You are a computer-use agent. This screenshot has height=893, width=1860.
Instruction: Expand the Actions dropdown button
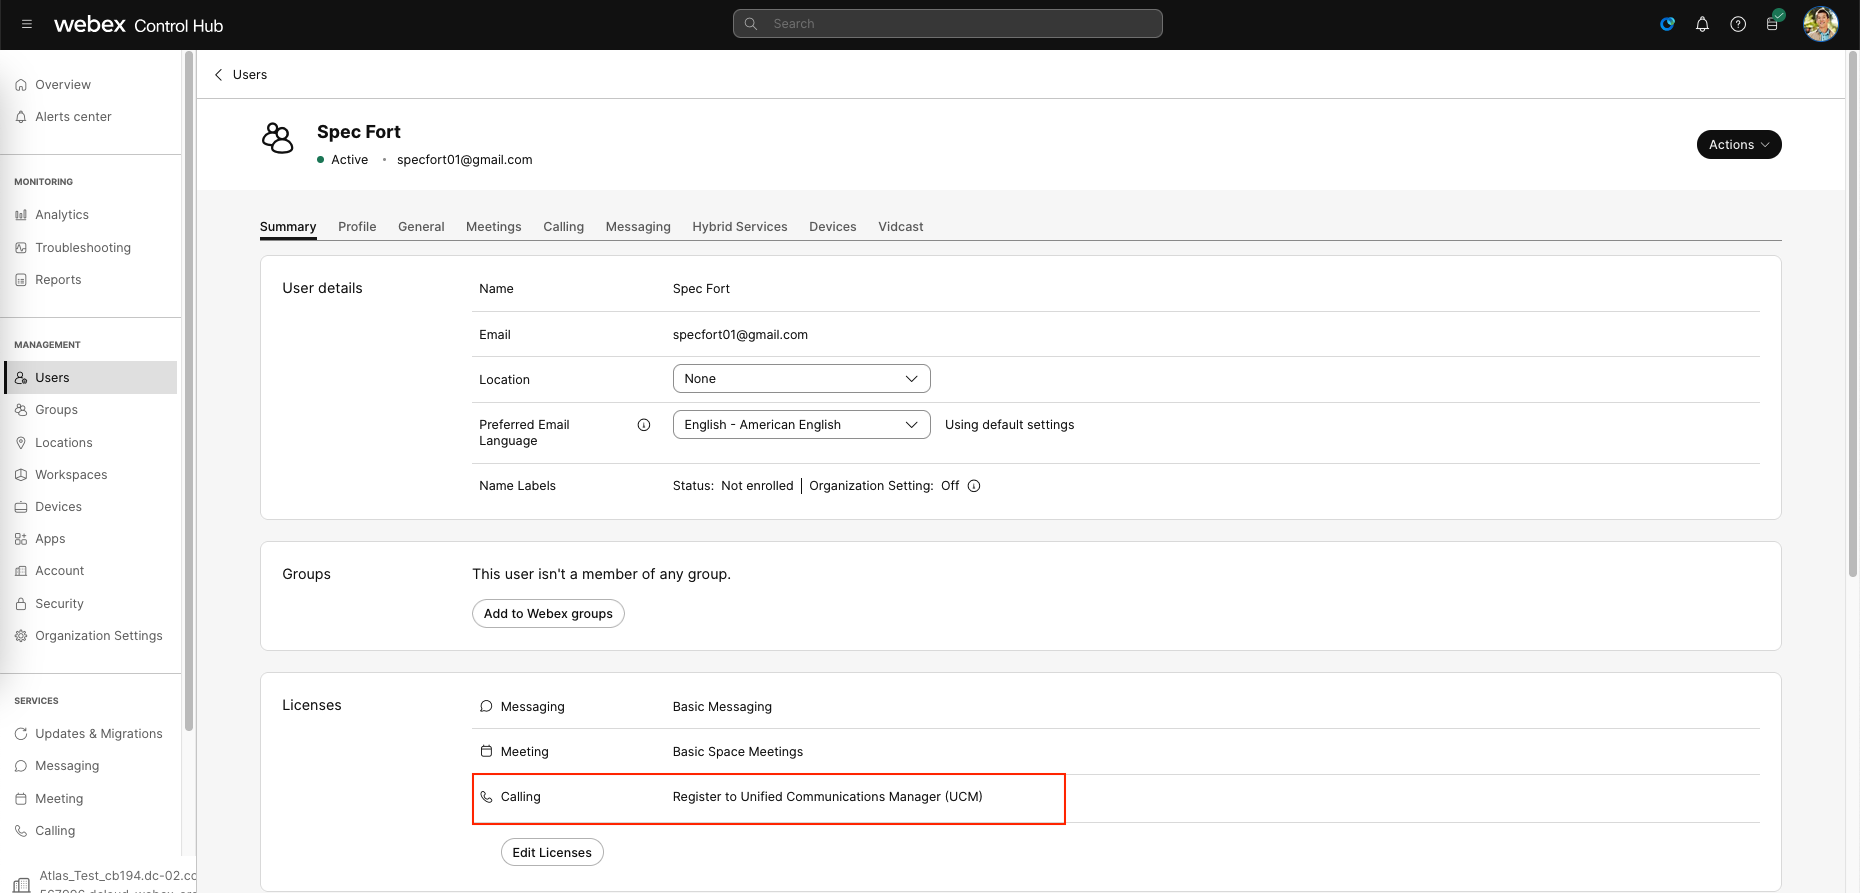(x=1738, y=145)
